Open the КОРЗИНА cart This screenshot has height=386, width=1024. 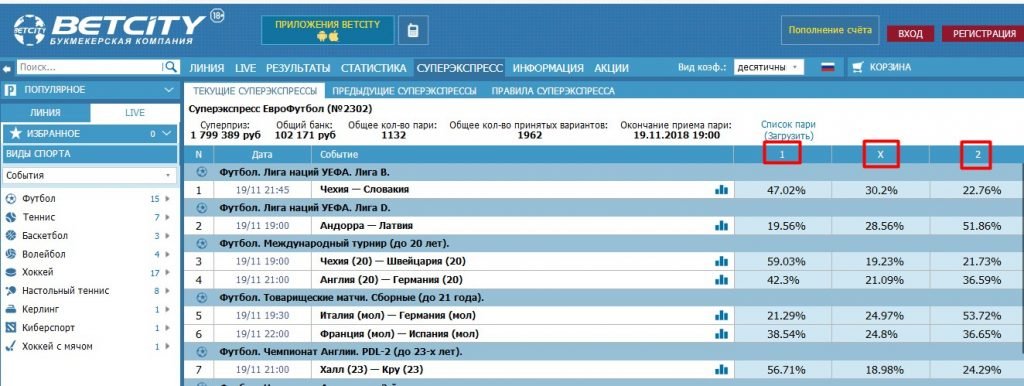point(882,67)
